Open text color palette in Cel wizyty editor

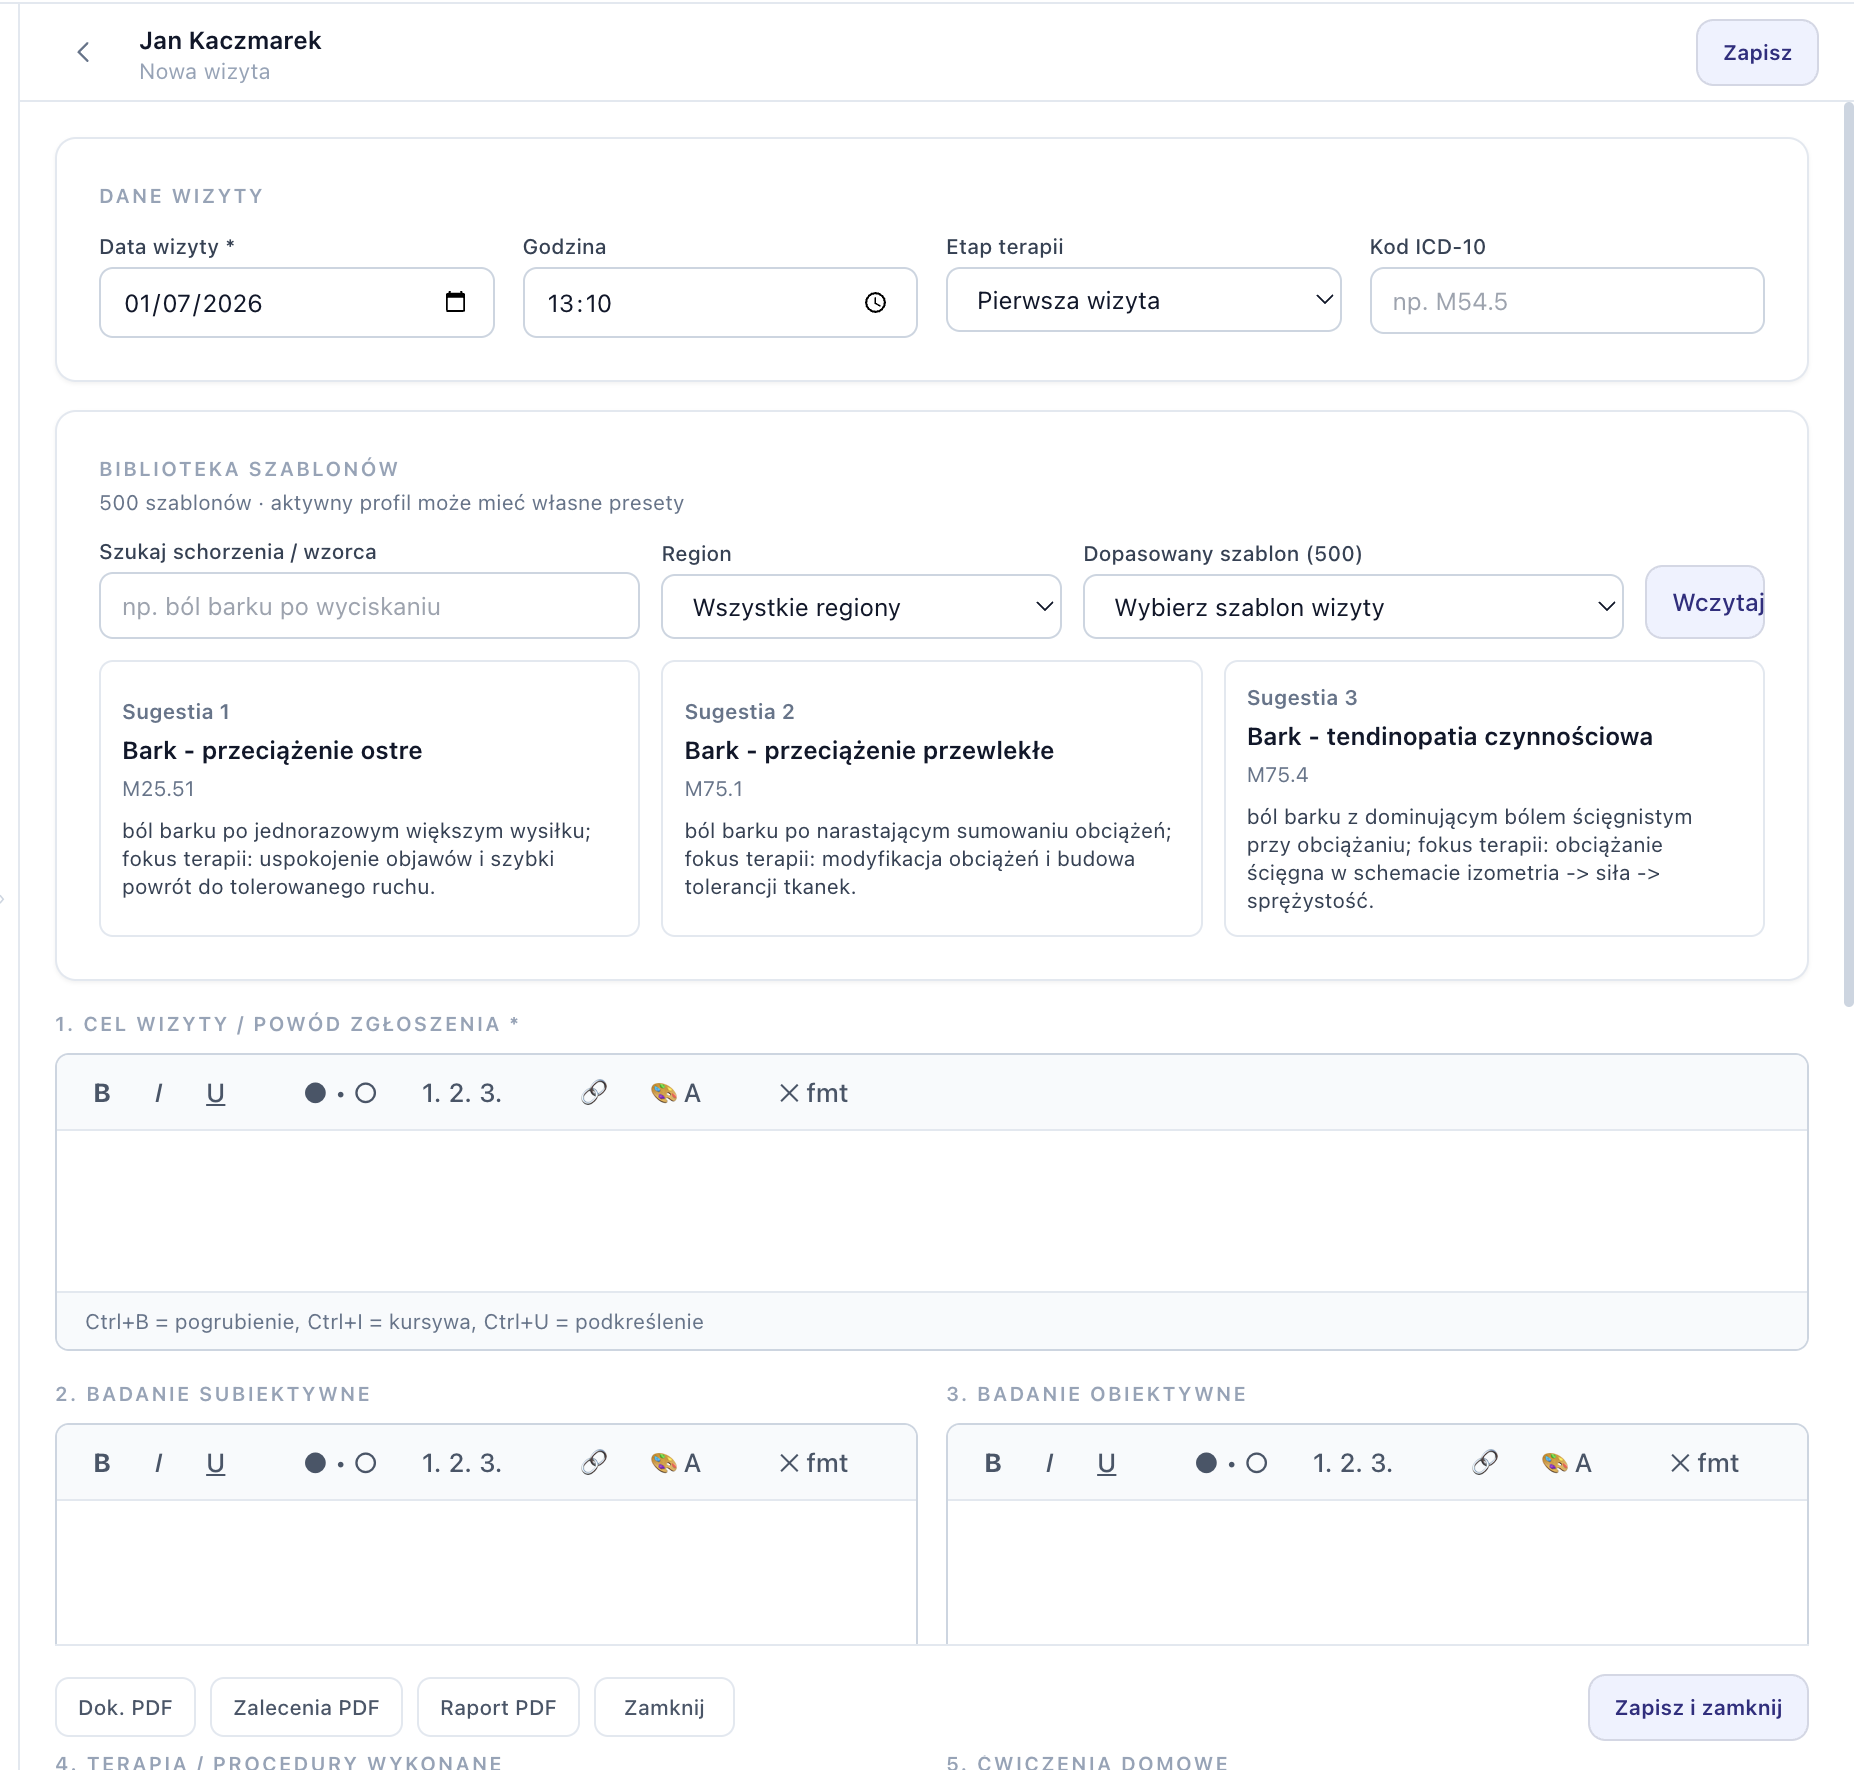point(675,1093)
